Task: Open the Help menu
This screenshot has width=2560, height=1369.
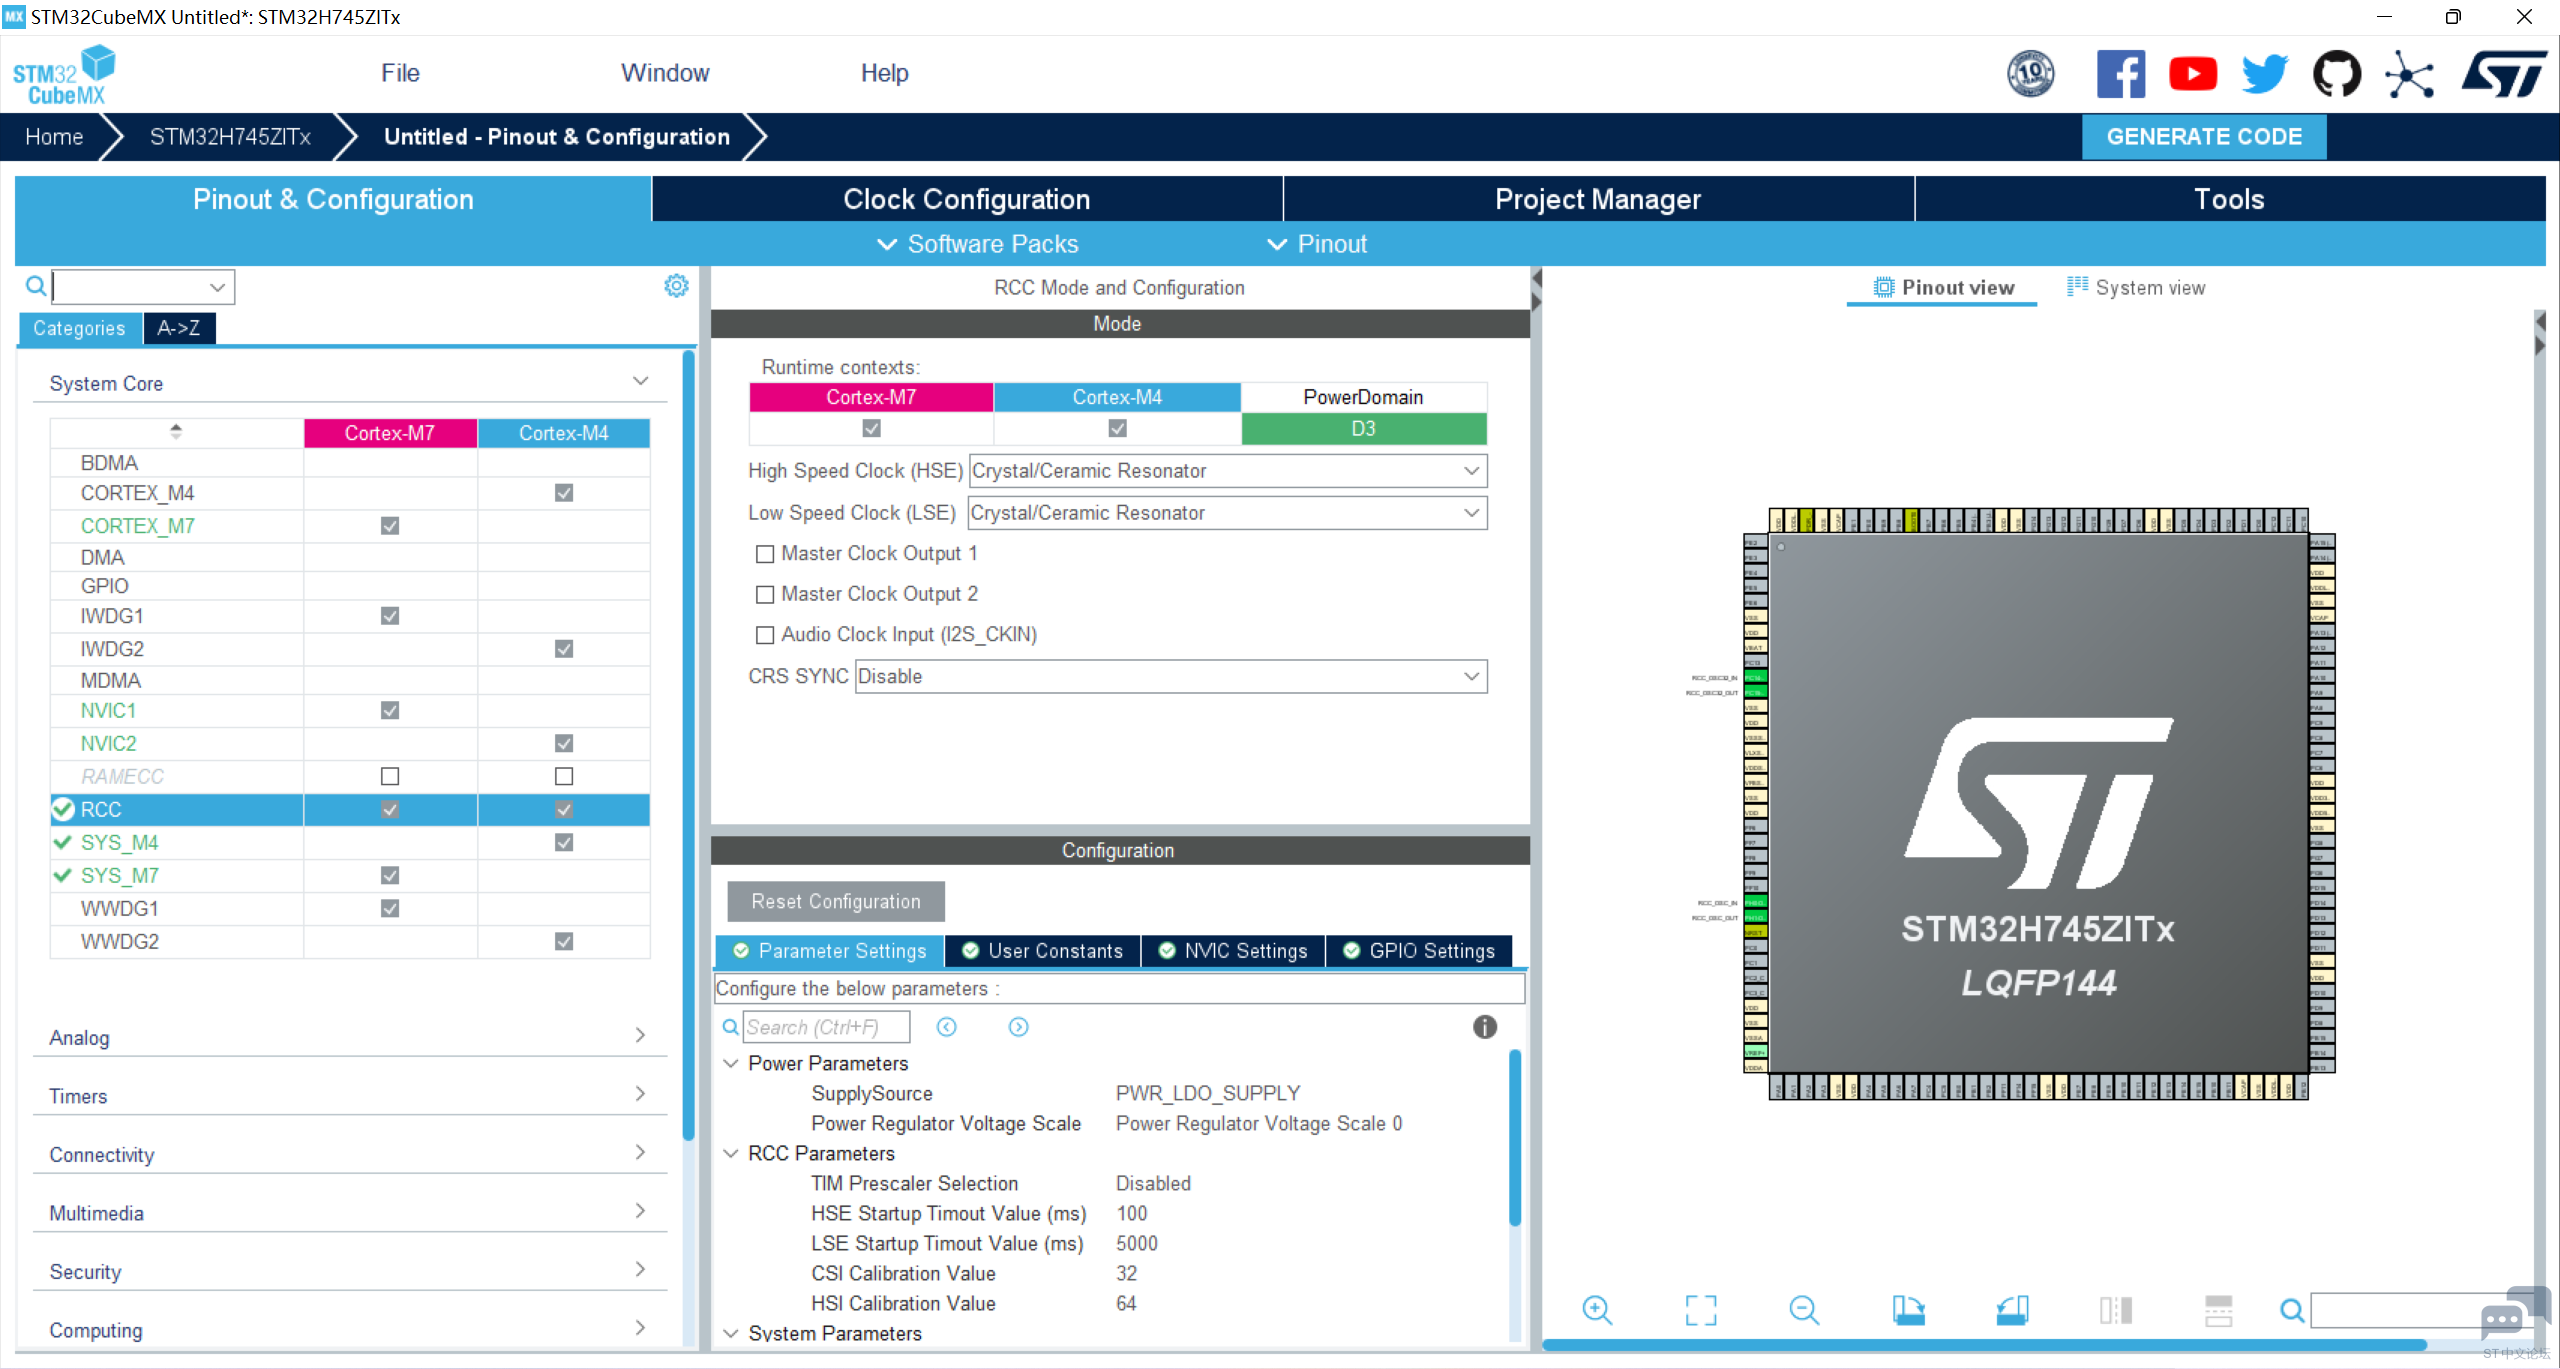Action: (x=885, y=73)
